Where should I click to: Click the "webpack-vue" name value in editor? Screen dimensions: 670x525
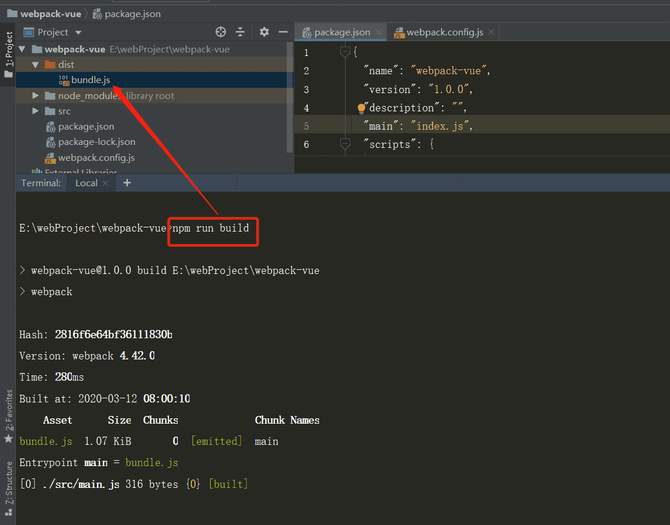pos(449,70)
